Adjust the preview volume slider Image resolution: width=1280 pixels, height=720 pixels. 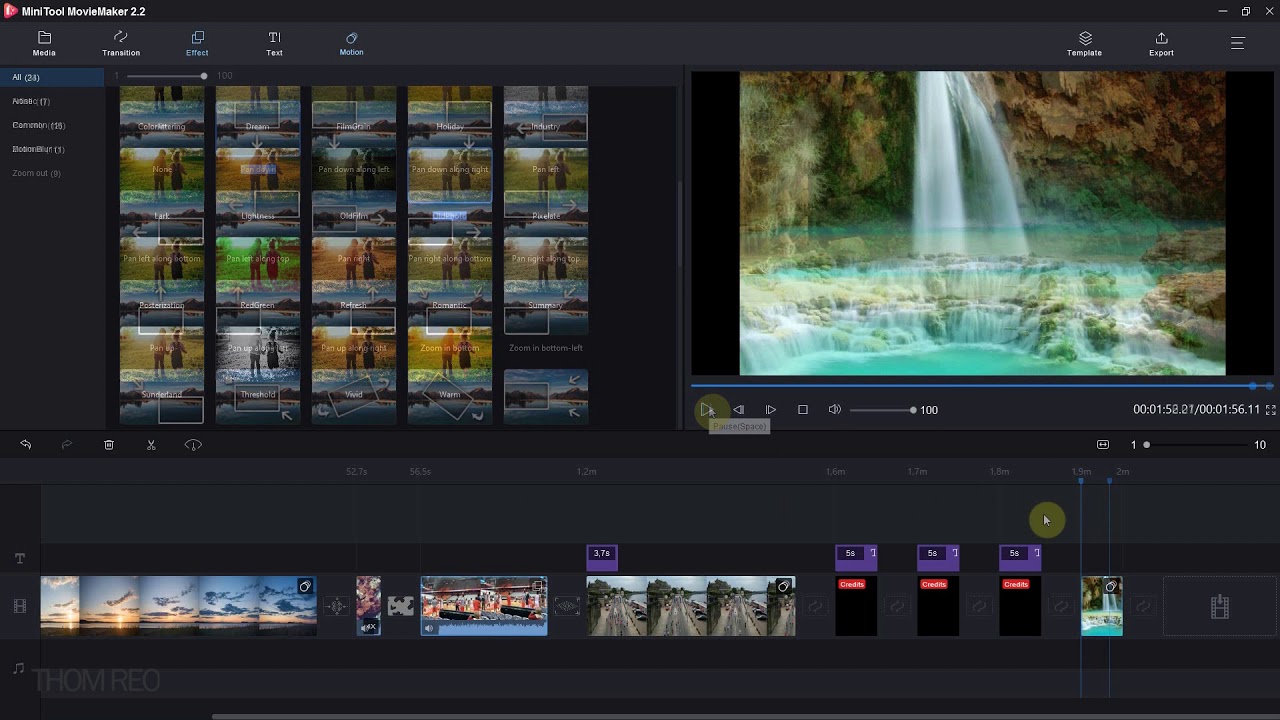[x=882, y=410]
